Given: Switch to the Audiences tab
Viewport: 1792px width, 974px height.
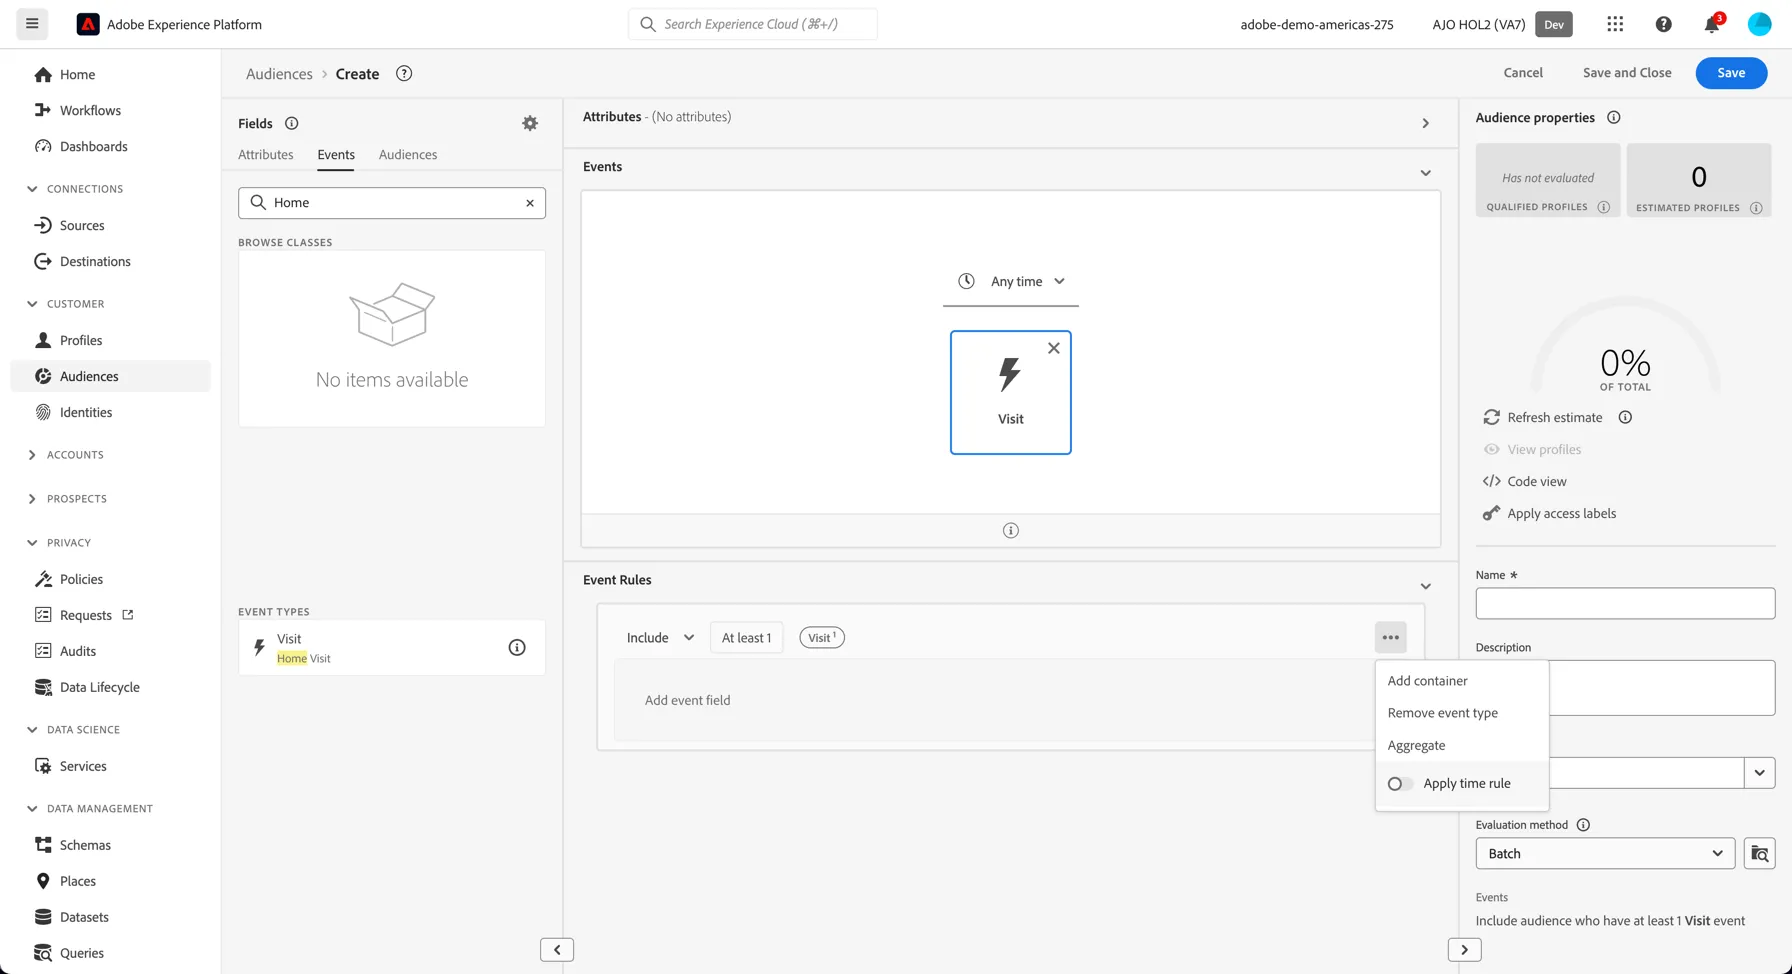Looking at the screenshot, I should pos(408,155).
